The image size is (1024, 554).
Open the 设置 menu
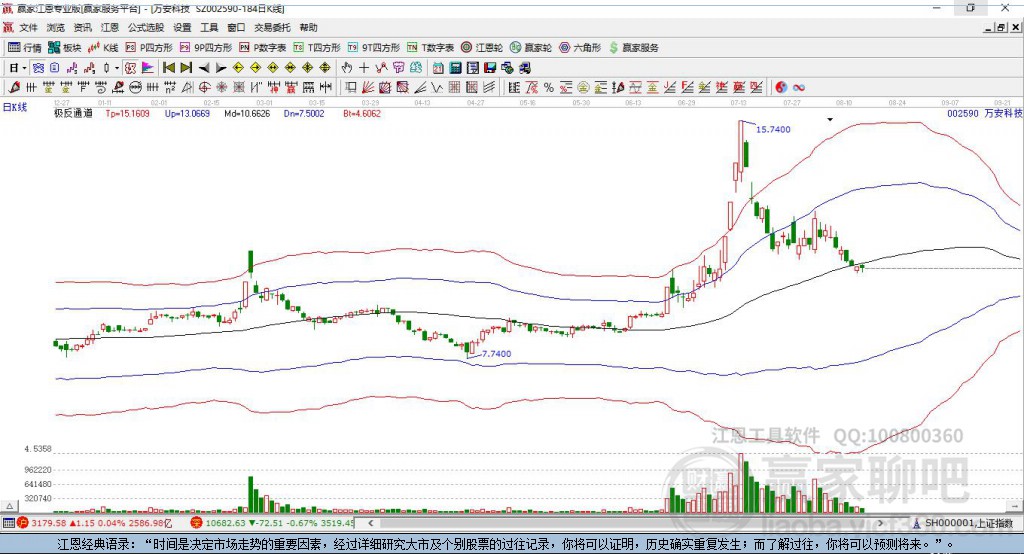(182, 27)
